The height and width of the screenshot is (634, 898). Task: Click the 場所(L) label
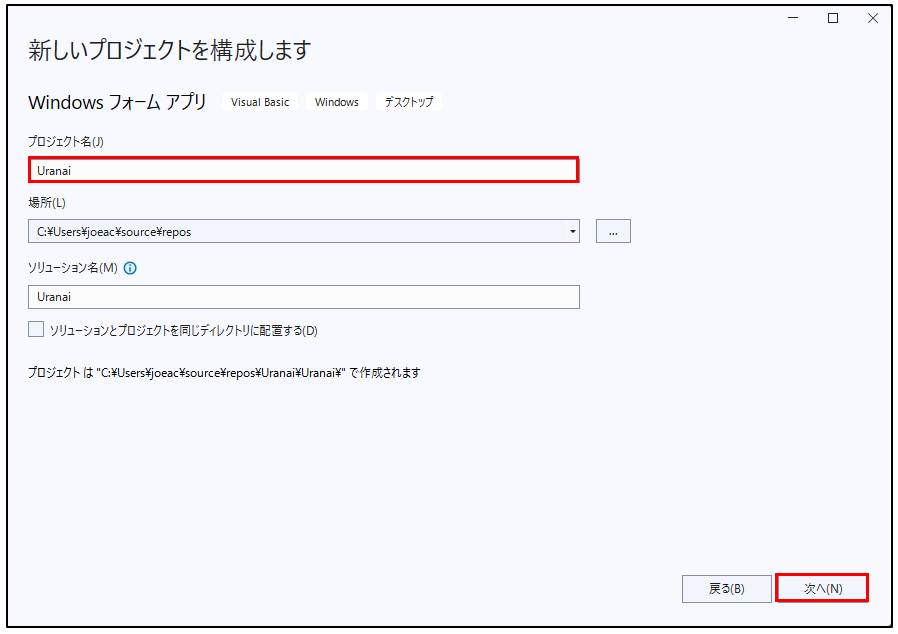tap(46, 203)
